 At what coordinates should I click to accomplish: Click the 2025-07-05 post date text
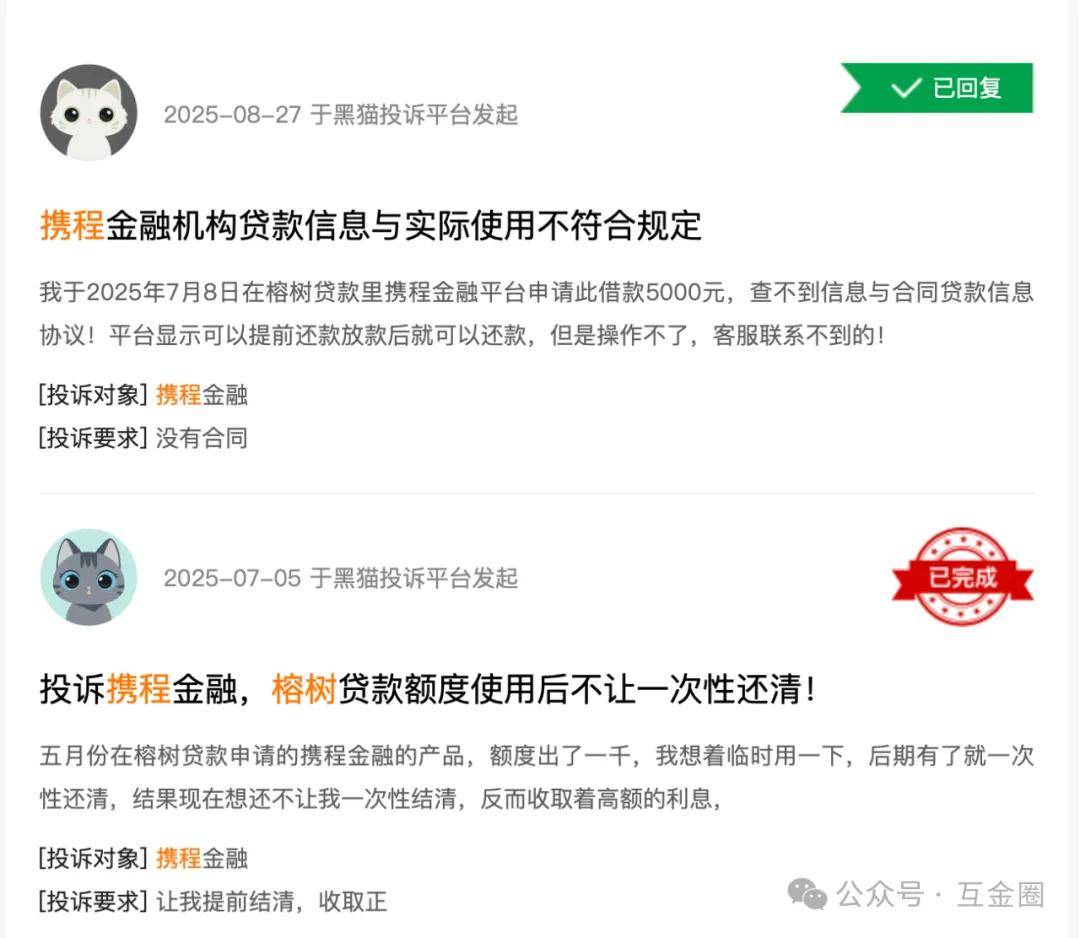pyautogui.click(x=233, y=578)
